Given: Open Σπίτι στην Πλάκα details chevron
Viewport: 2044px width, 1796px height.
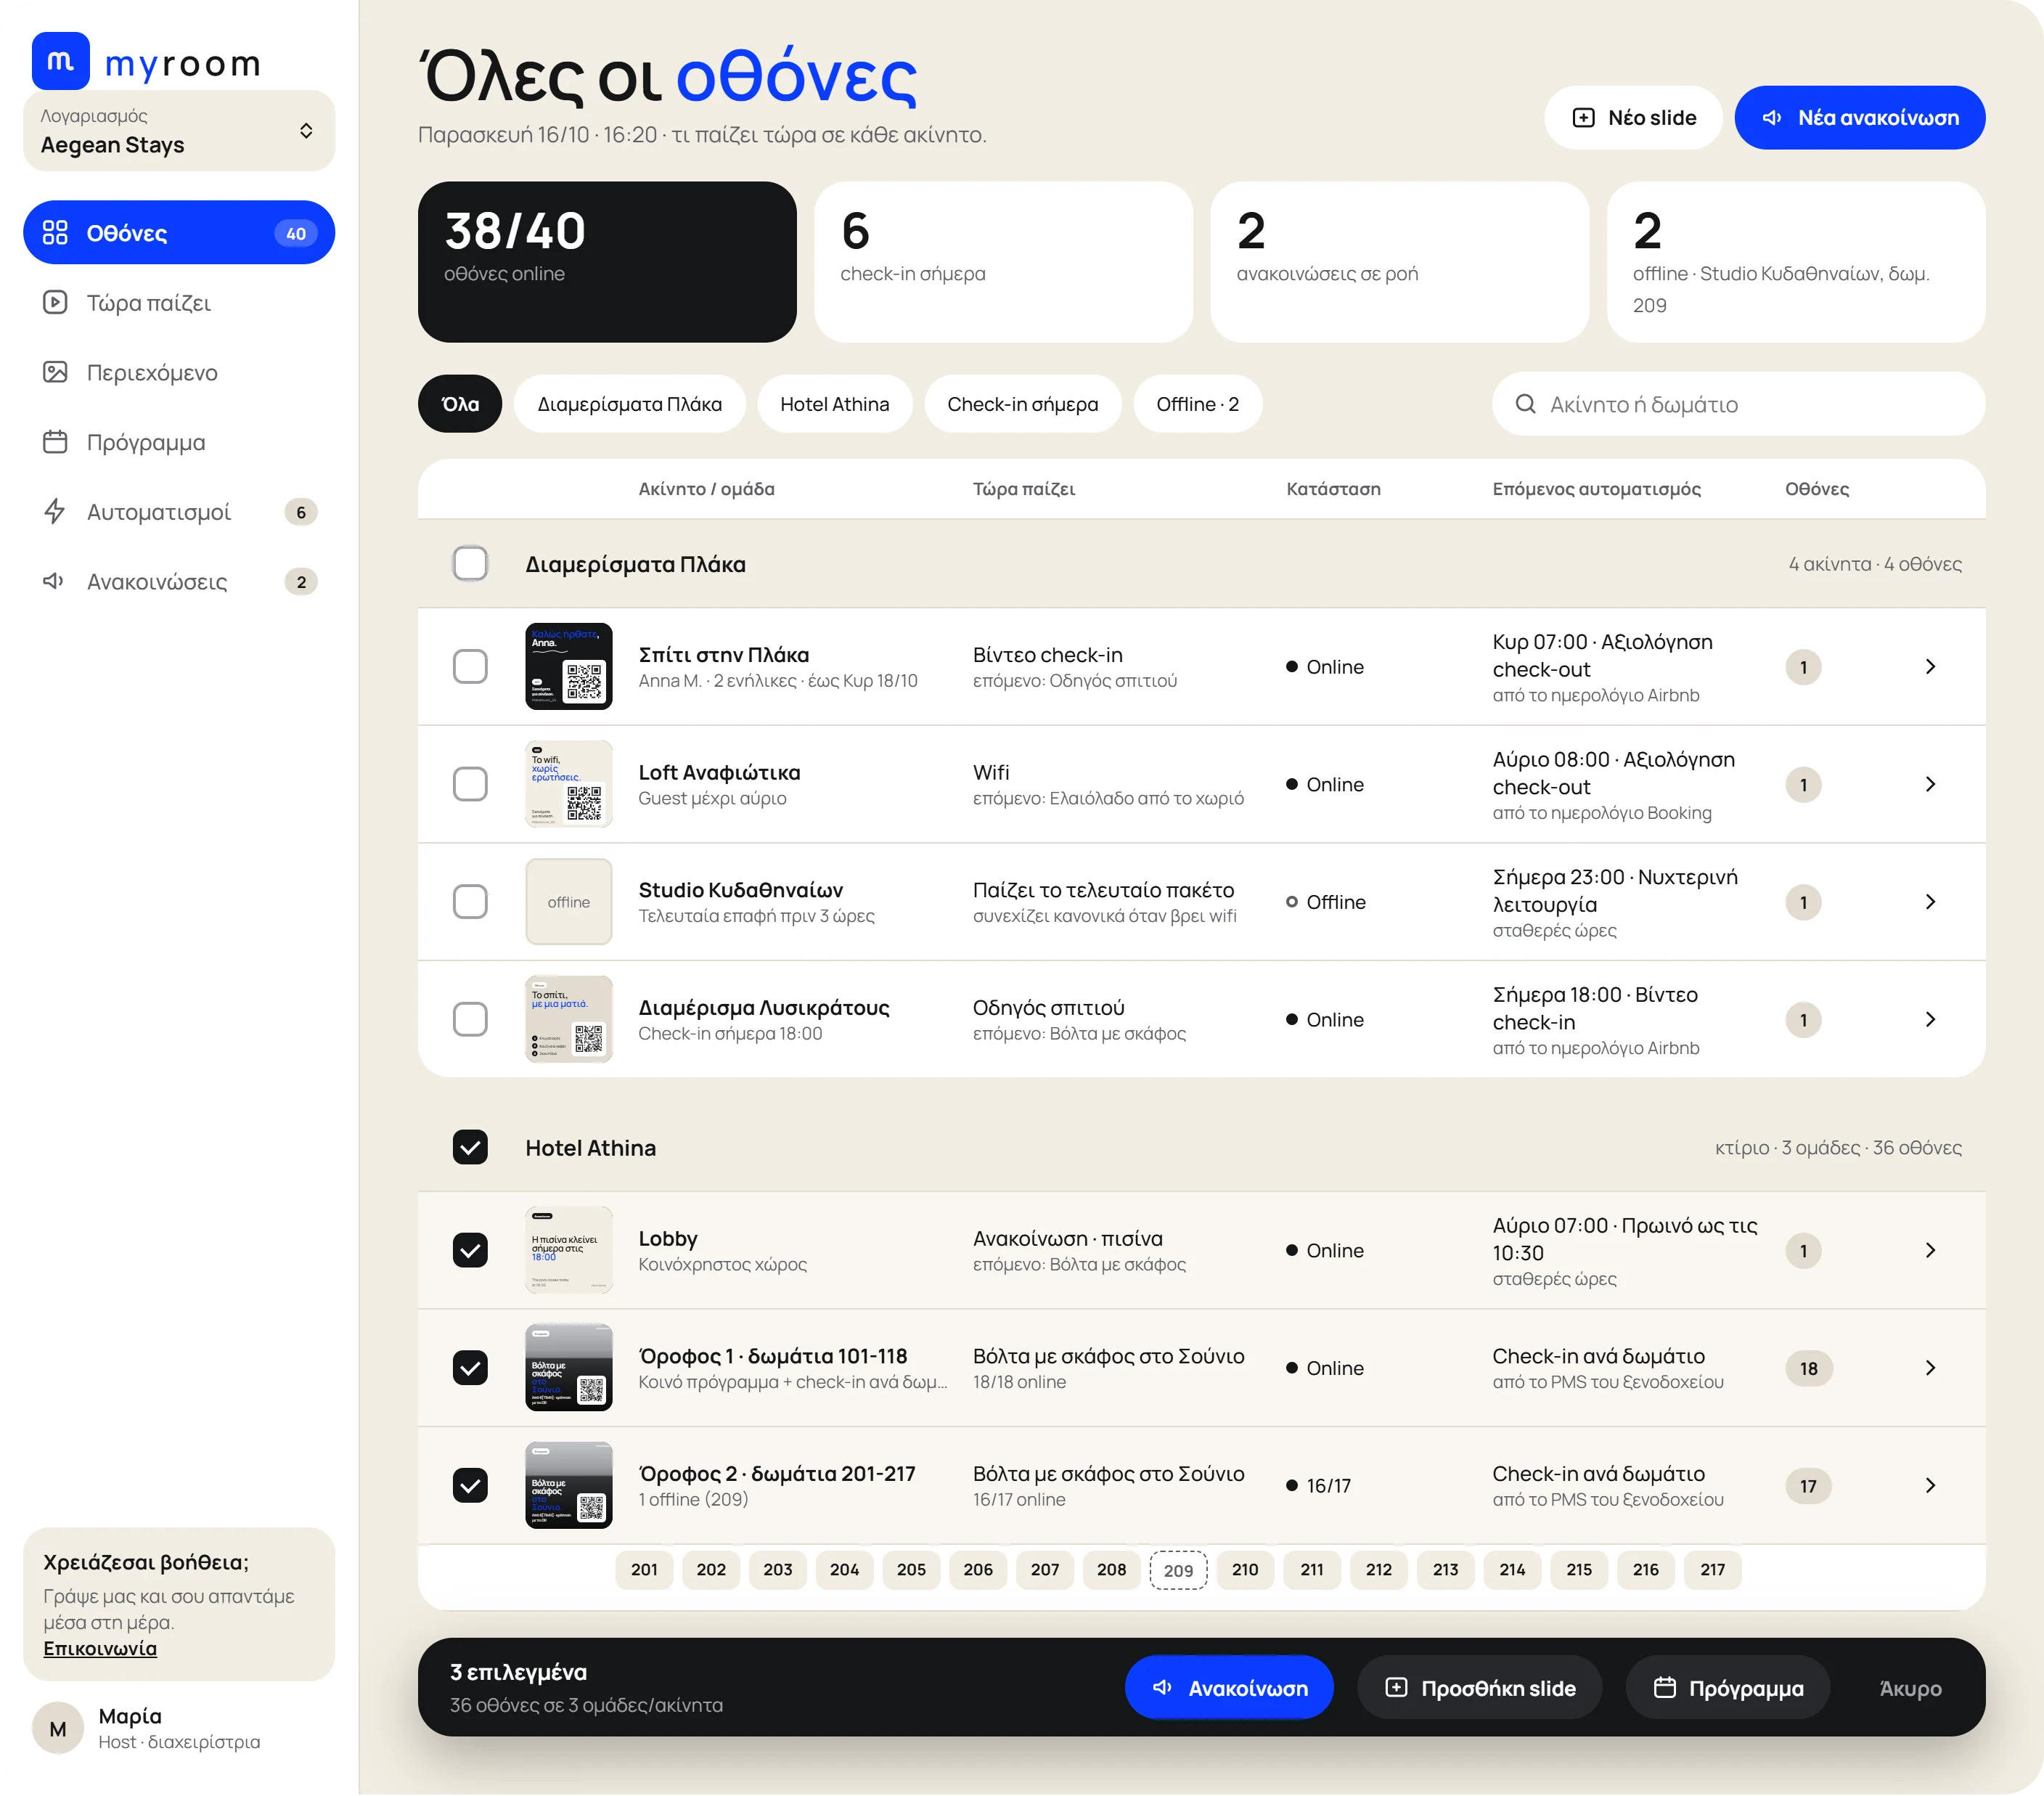Looking at the screenshot, I should 1930,667.
